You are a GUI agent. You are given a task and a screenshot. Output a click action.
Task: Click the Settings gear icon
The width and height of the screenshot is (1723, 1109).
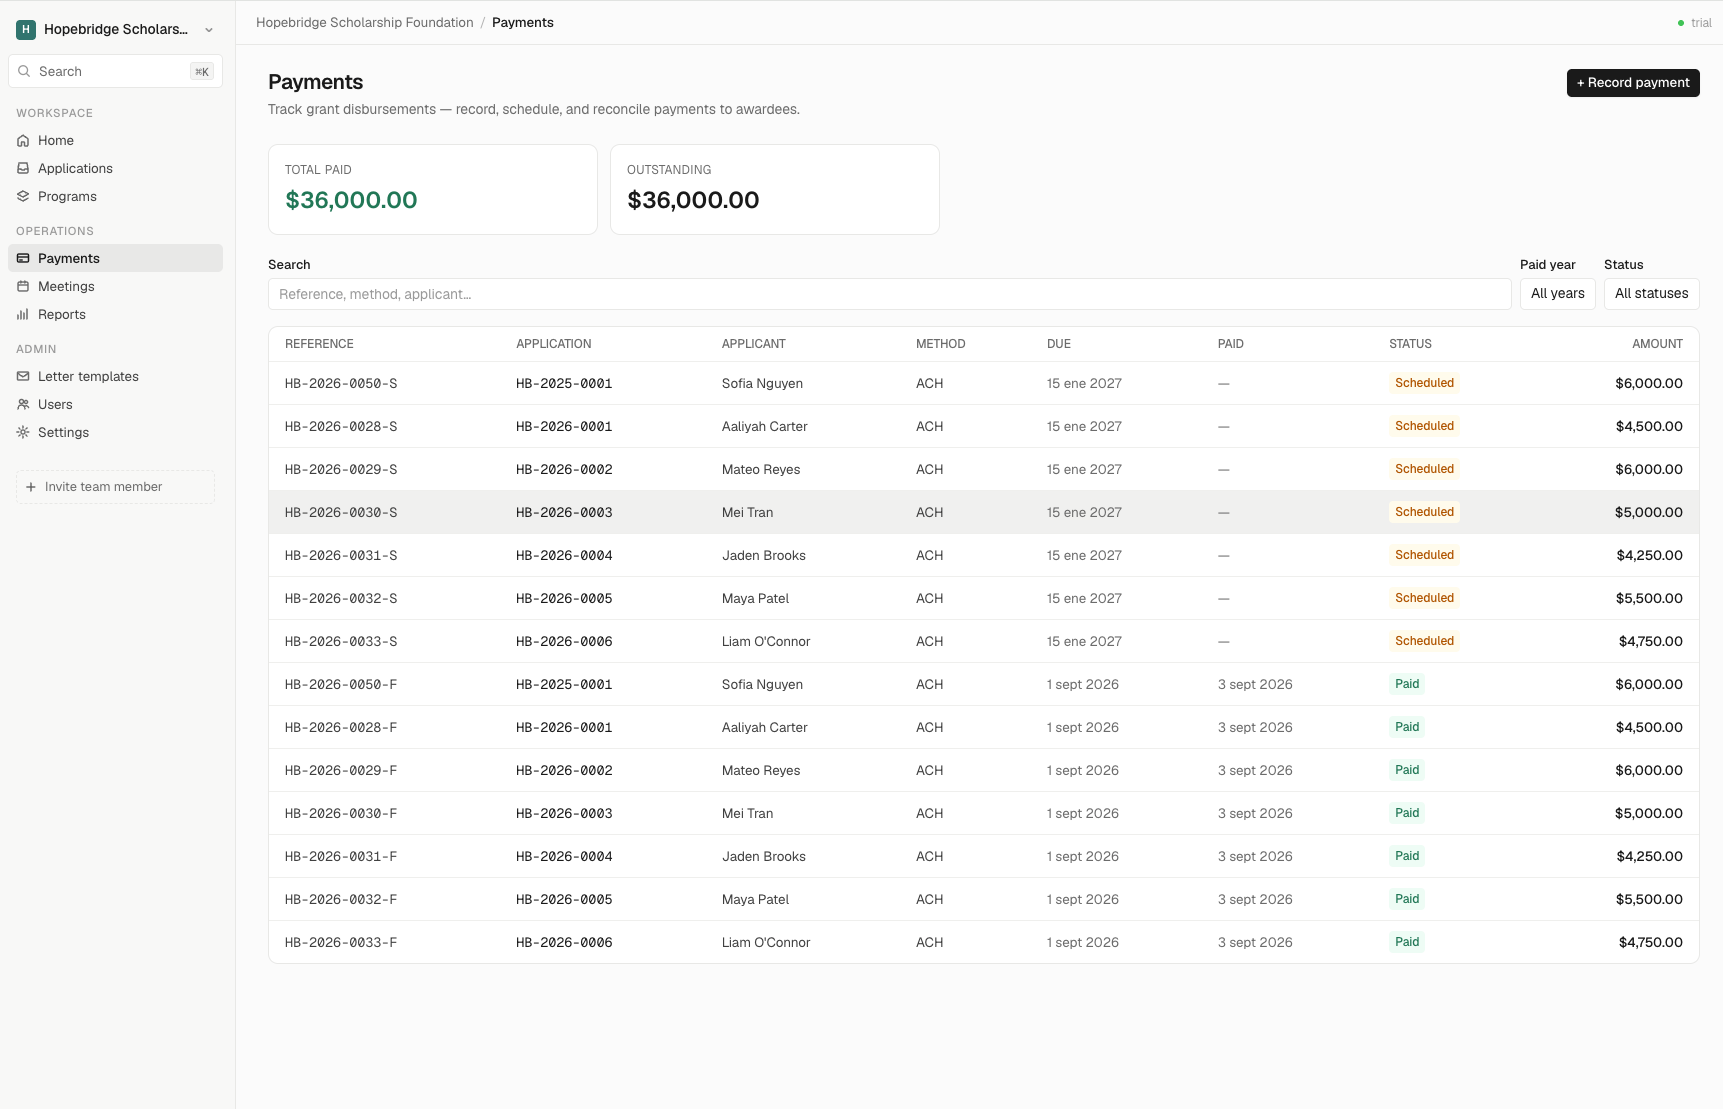pyautogui.click(x=23, y=433)
